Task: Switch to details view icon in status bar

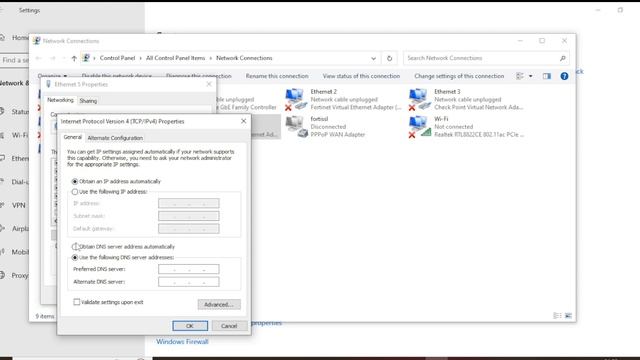Action: pos(557,316)
